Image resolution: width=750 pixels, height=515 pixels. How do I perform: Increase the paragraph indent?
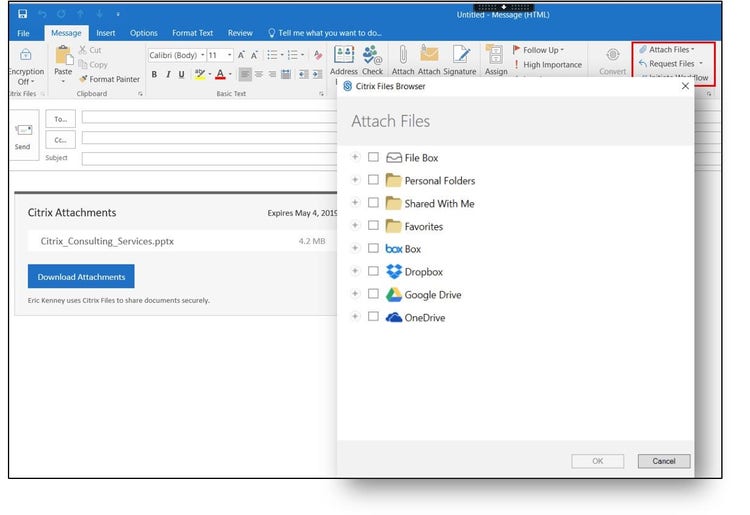click(x=317, y=74)
